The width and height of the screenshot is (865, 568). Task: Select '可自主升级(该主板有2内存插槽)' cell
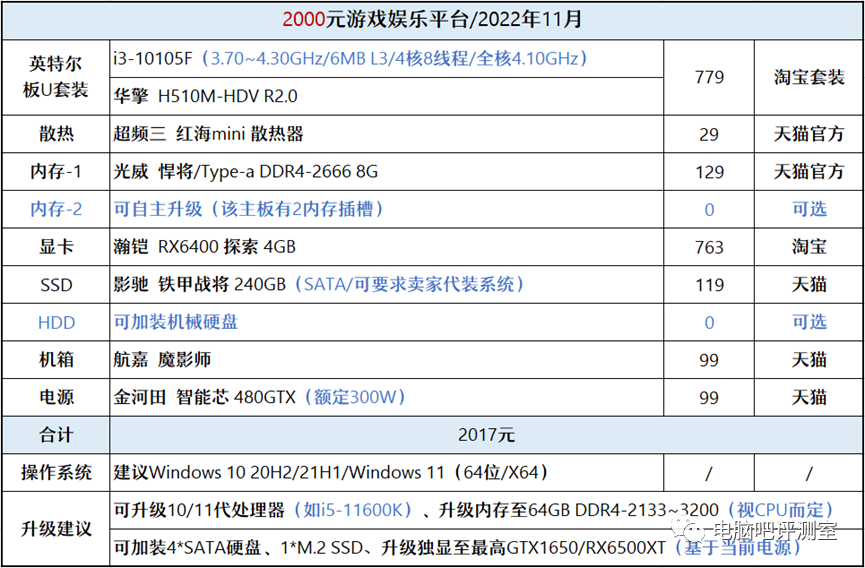pos(386,209)
